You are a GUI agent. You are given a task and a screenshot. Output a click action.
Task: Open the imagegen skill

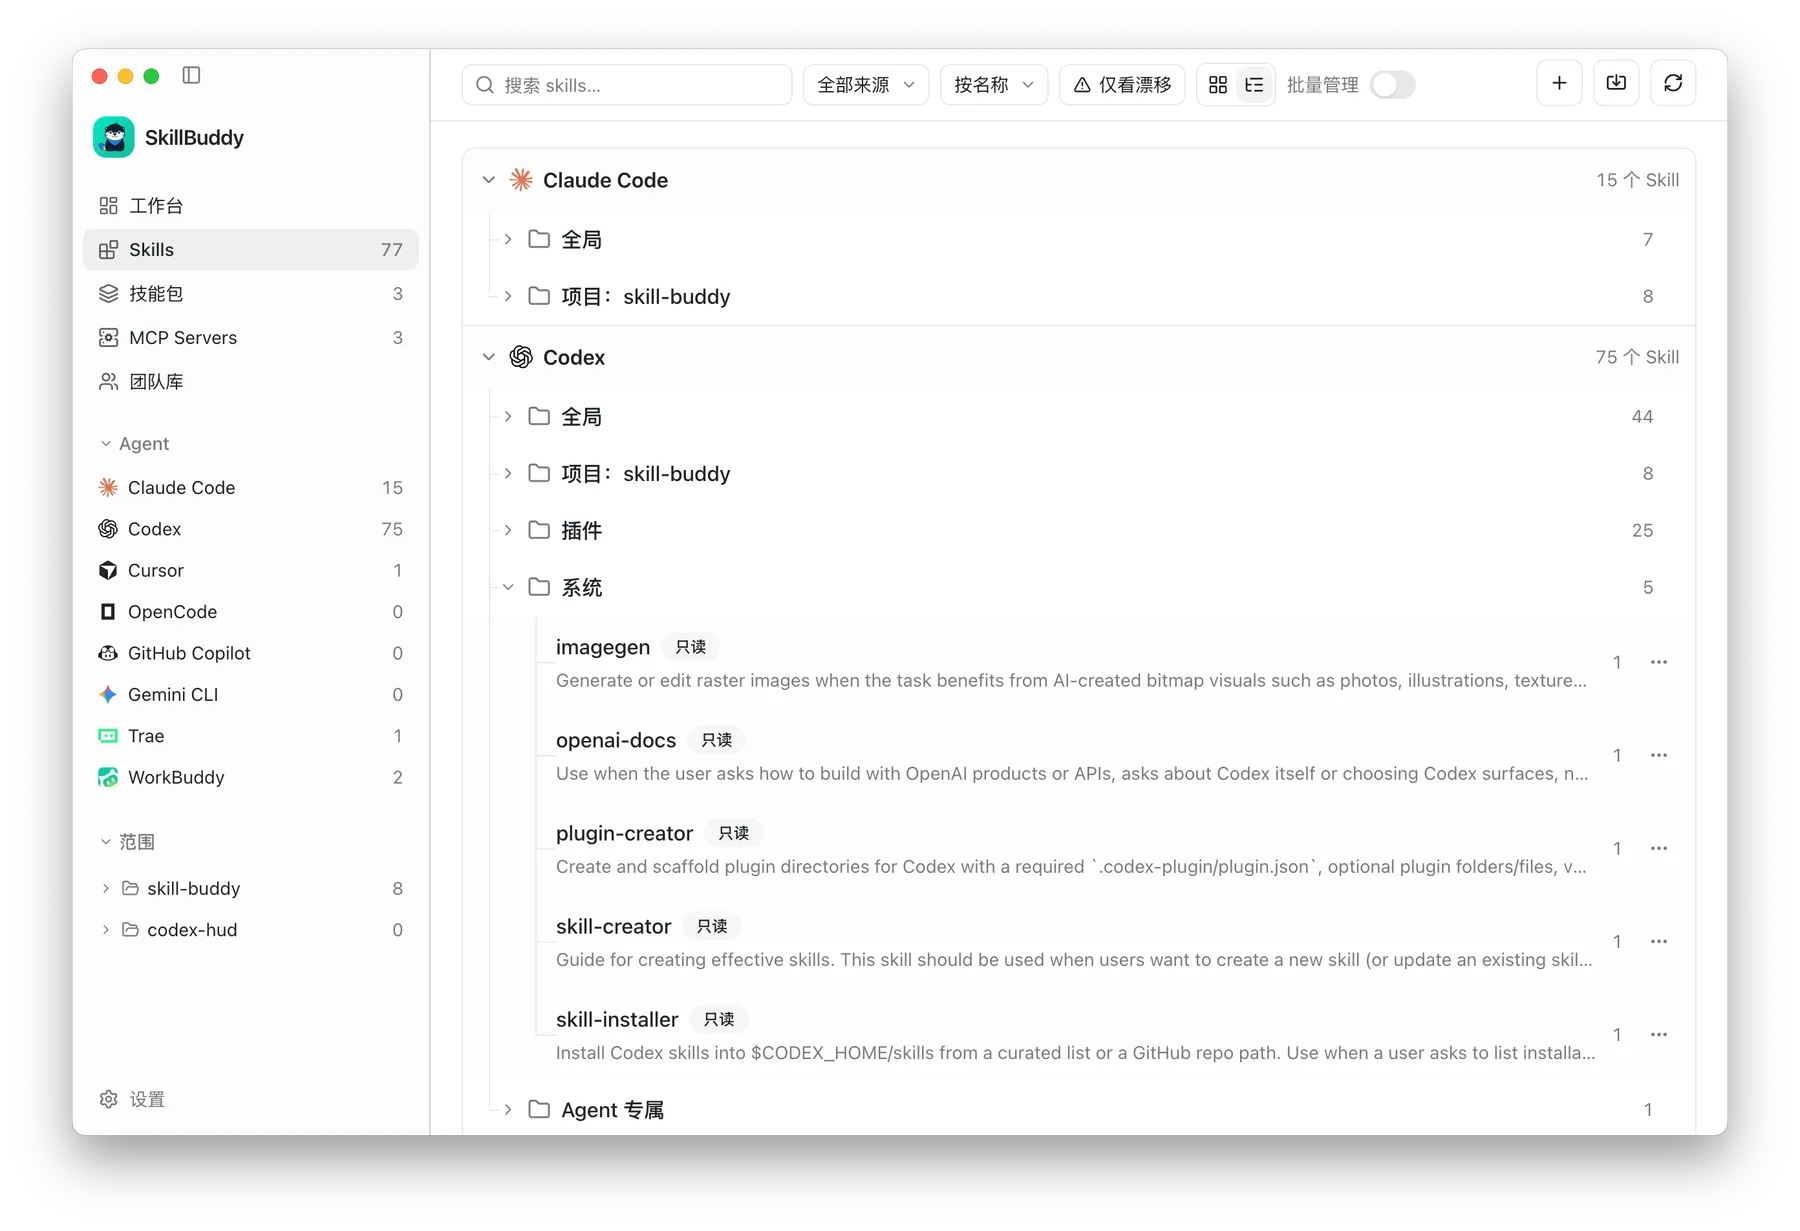coord(603,647)
